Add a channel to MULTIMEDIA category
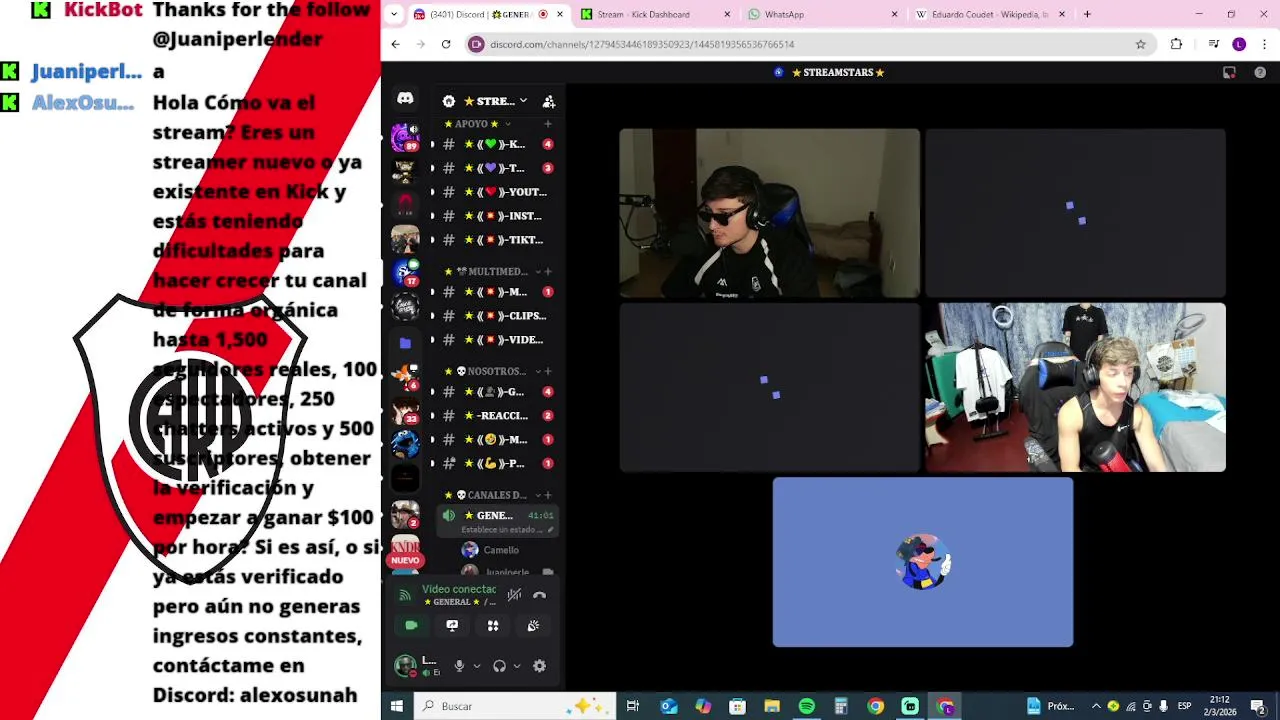Image resolution: width=1280 pixels, height=720 pixels. 547,271
